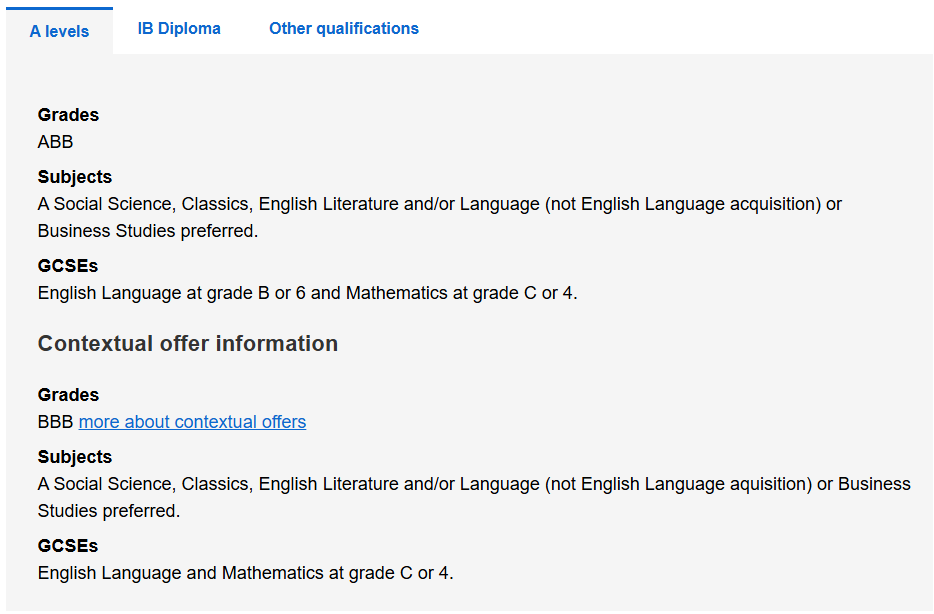The width and height of the screenshot is (934, 614).
Task: Click the GCSEs heading in contextual section
Action: click(x=68, y=546)
